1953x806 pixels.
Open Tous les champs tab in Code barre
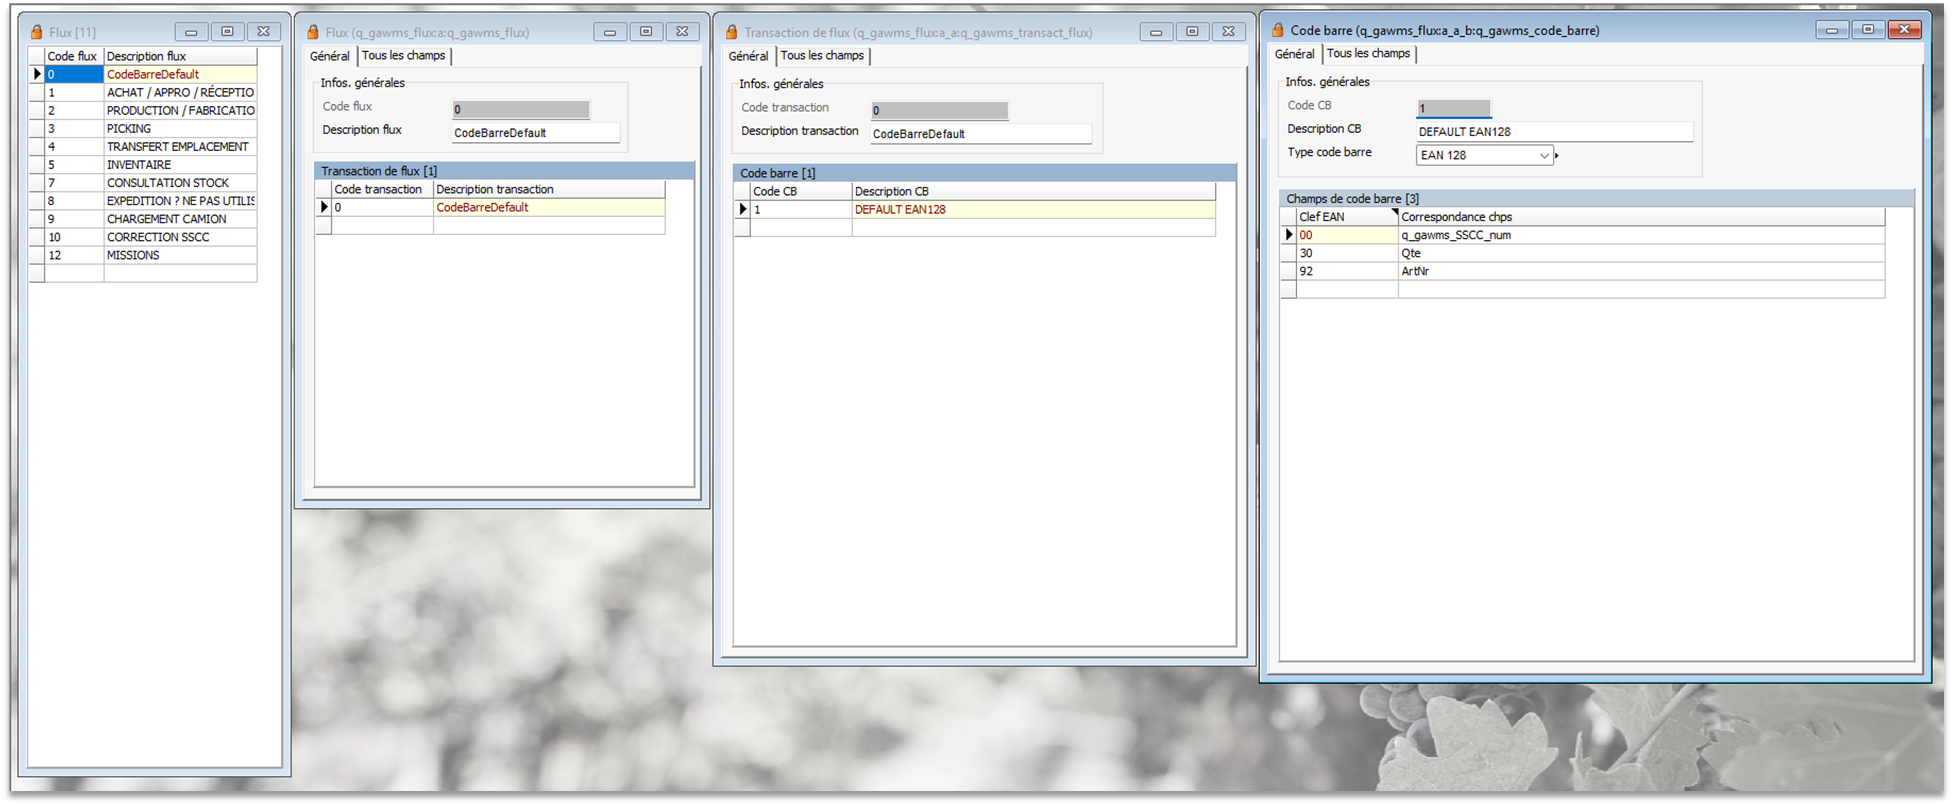[1368, 54]
